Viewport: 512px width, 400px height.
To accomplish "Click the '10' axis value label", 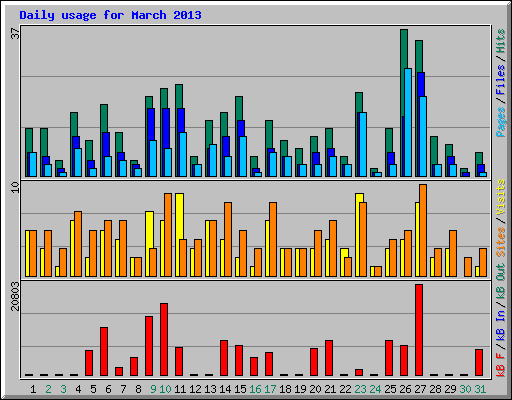I will point(15,187).
